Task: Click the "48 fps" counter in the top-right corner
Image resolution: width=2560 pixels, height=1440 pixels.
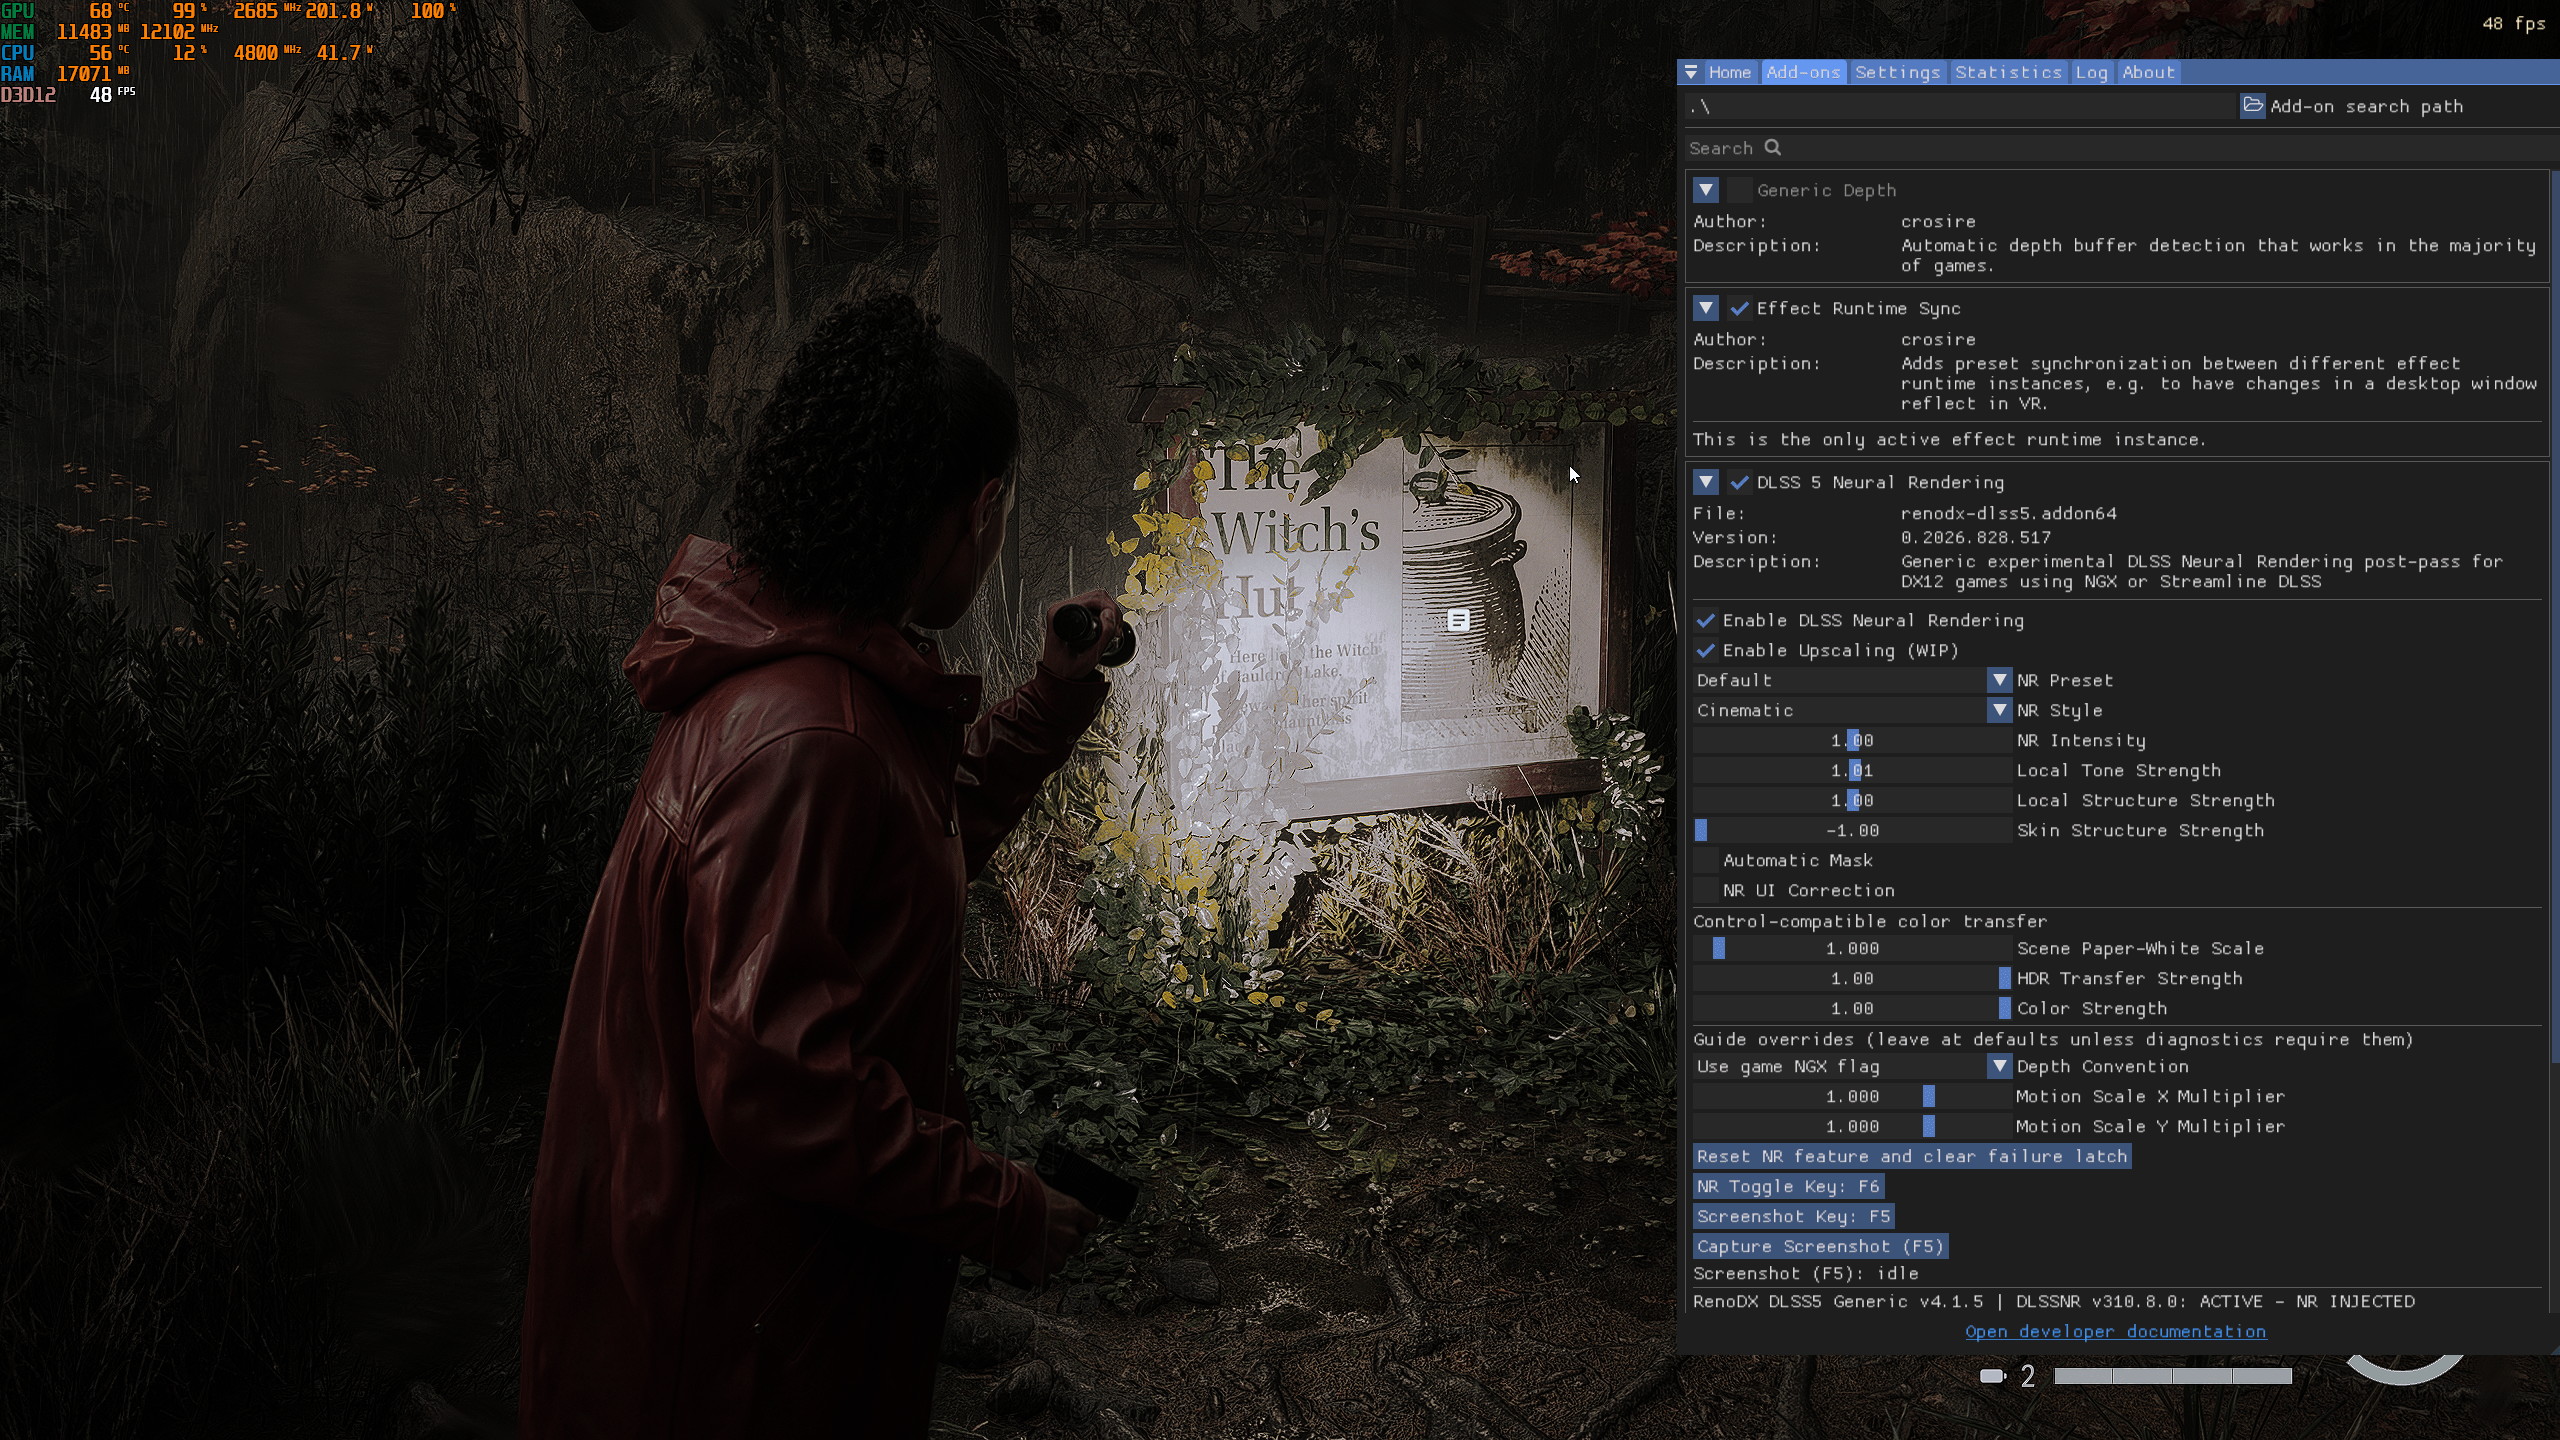Action: [x=2514, y=23]
